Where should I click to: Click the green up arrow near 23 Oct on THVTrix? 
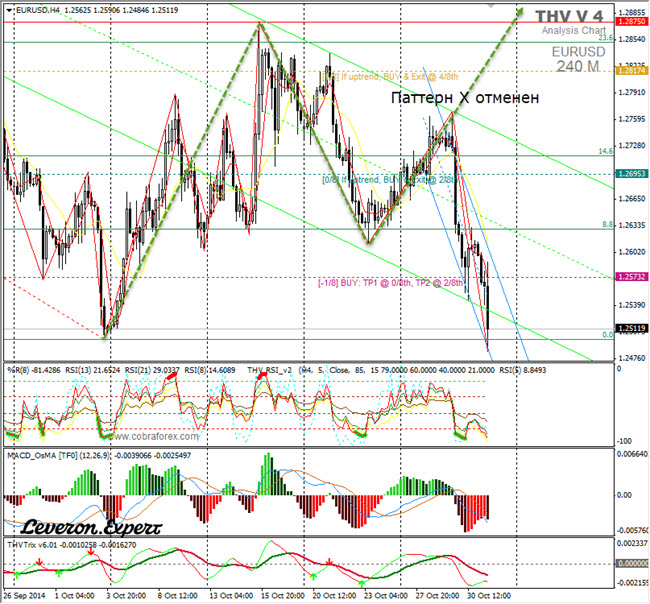(362, 584)
